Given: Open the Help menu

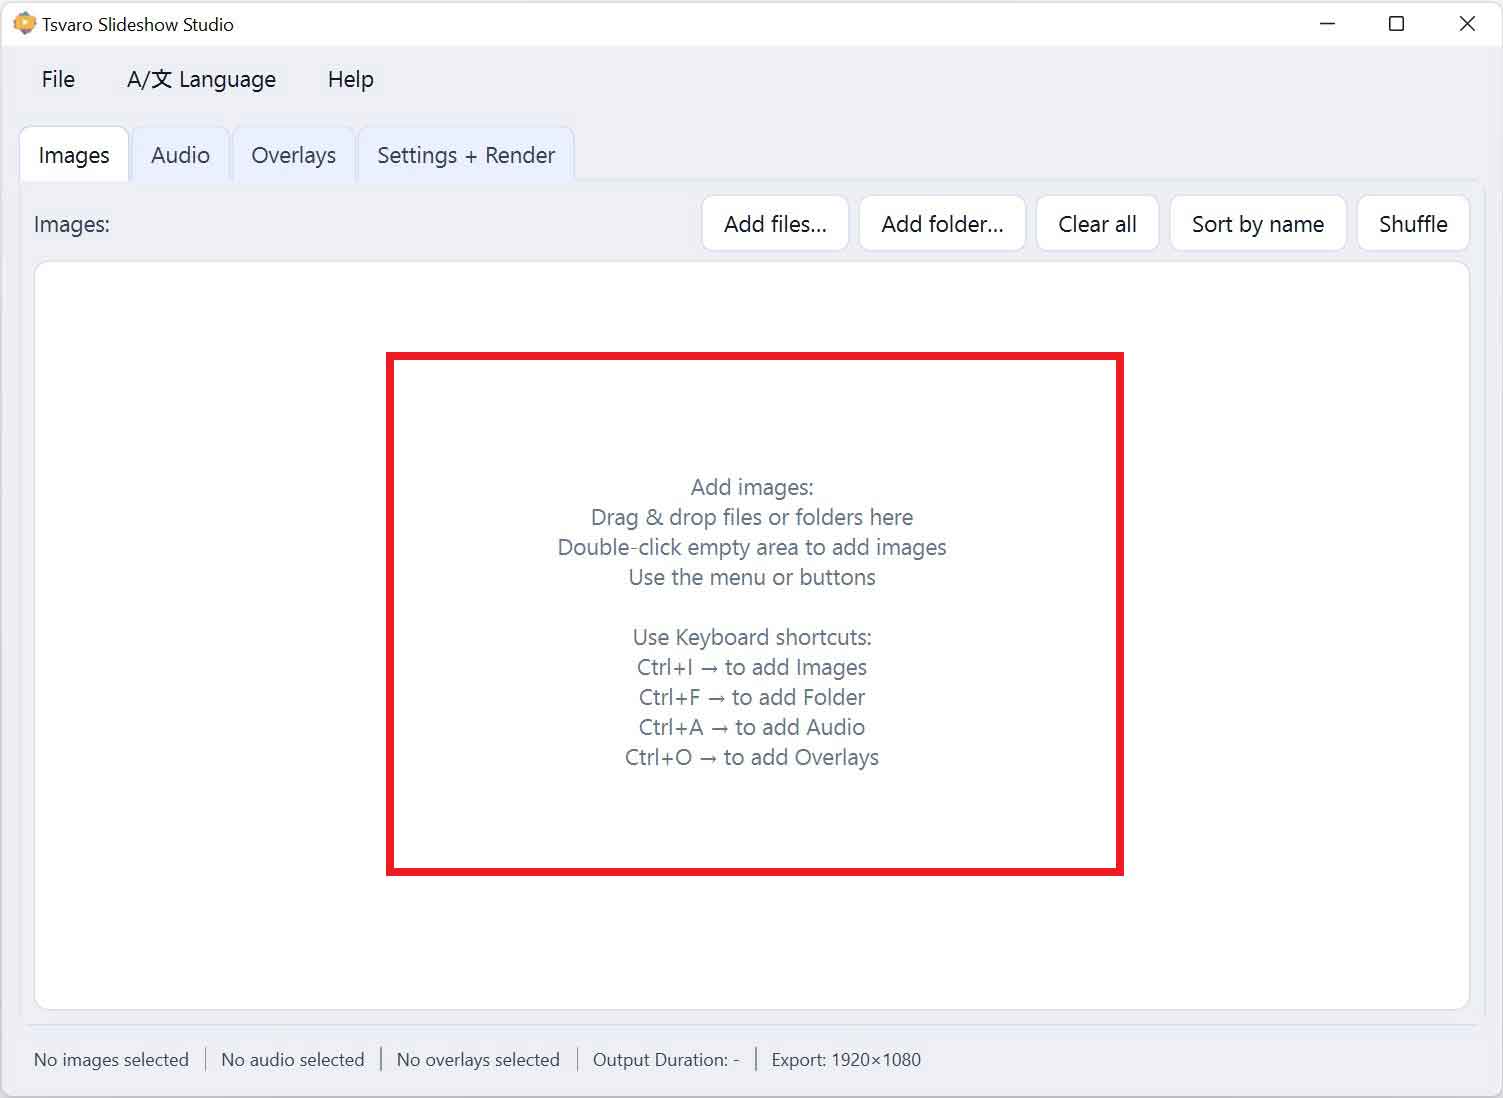Looking at the screenshot, I should [x=350, y=80].
